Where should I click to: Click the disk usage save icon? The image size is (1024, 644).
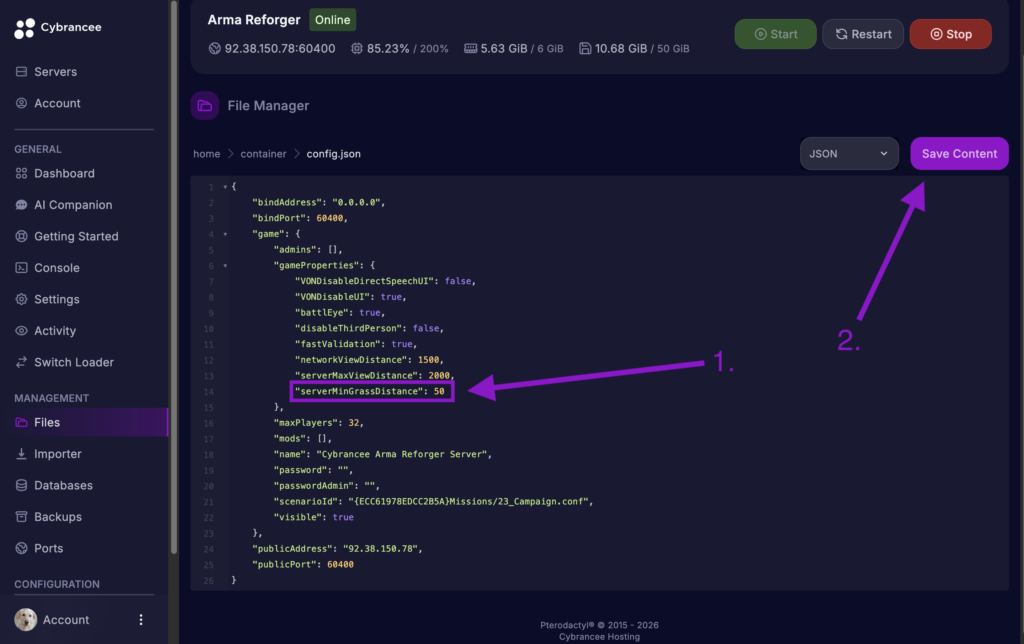click(585, 48)
